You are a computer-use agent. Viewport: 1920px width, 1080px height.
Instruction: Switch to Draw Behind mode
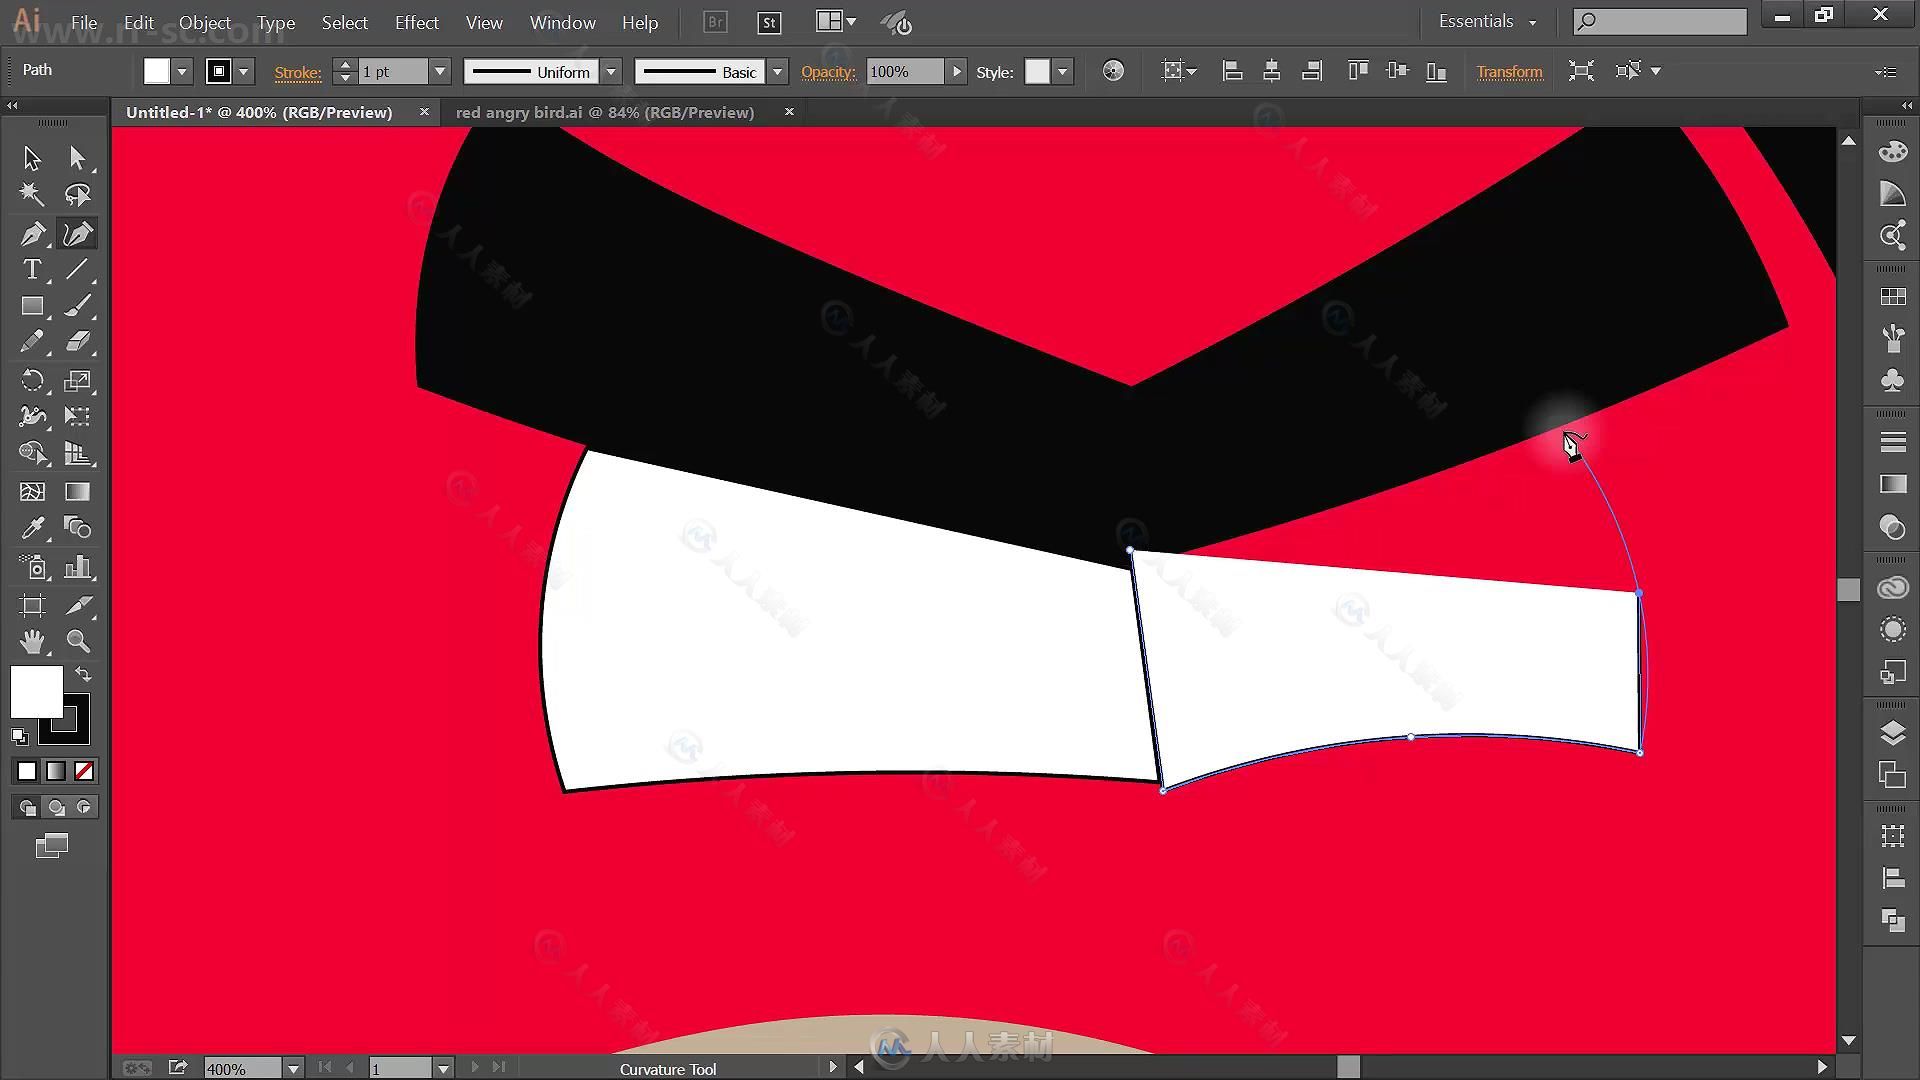[x=56, y=807]
